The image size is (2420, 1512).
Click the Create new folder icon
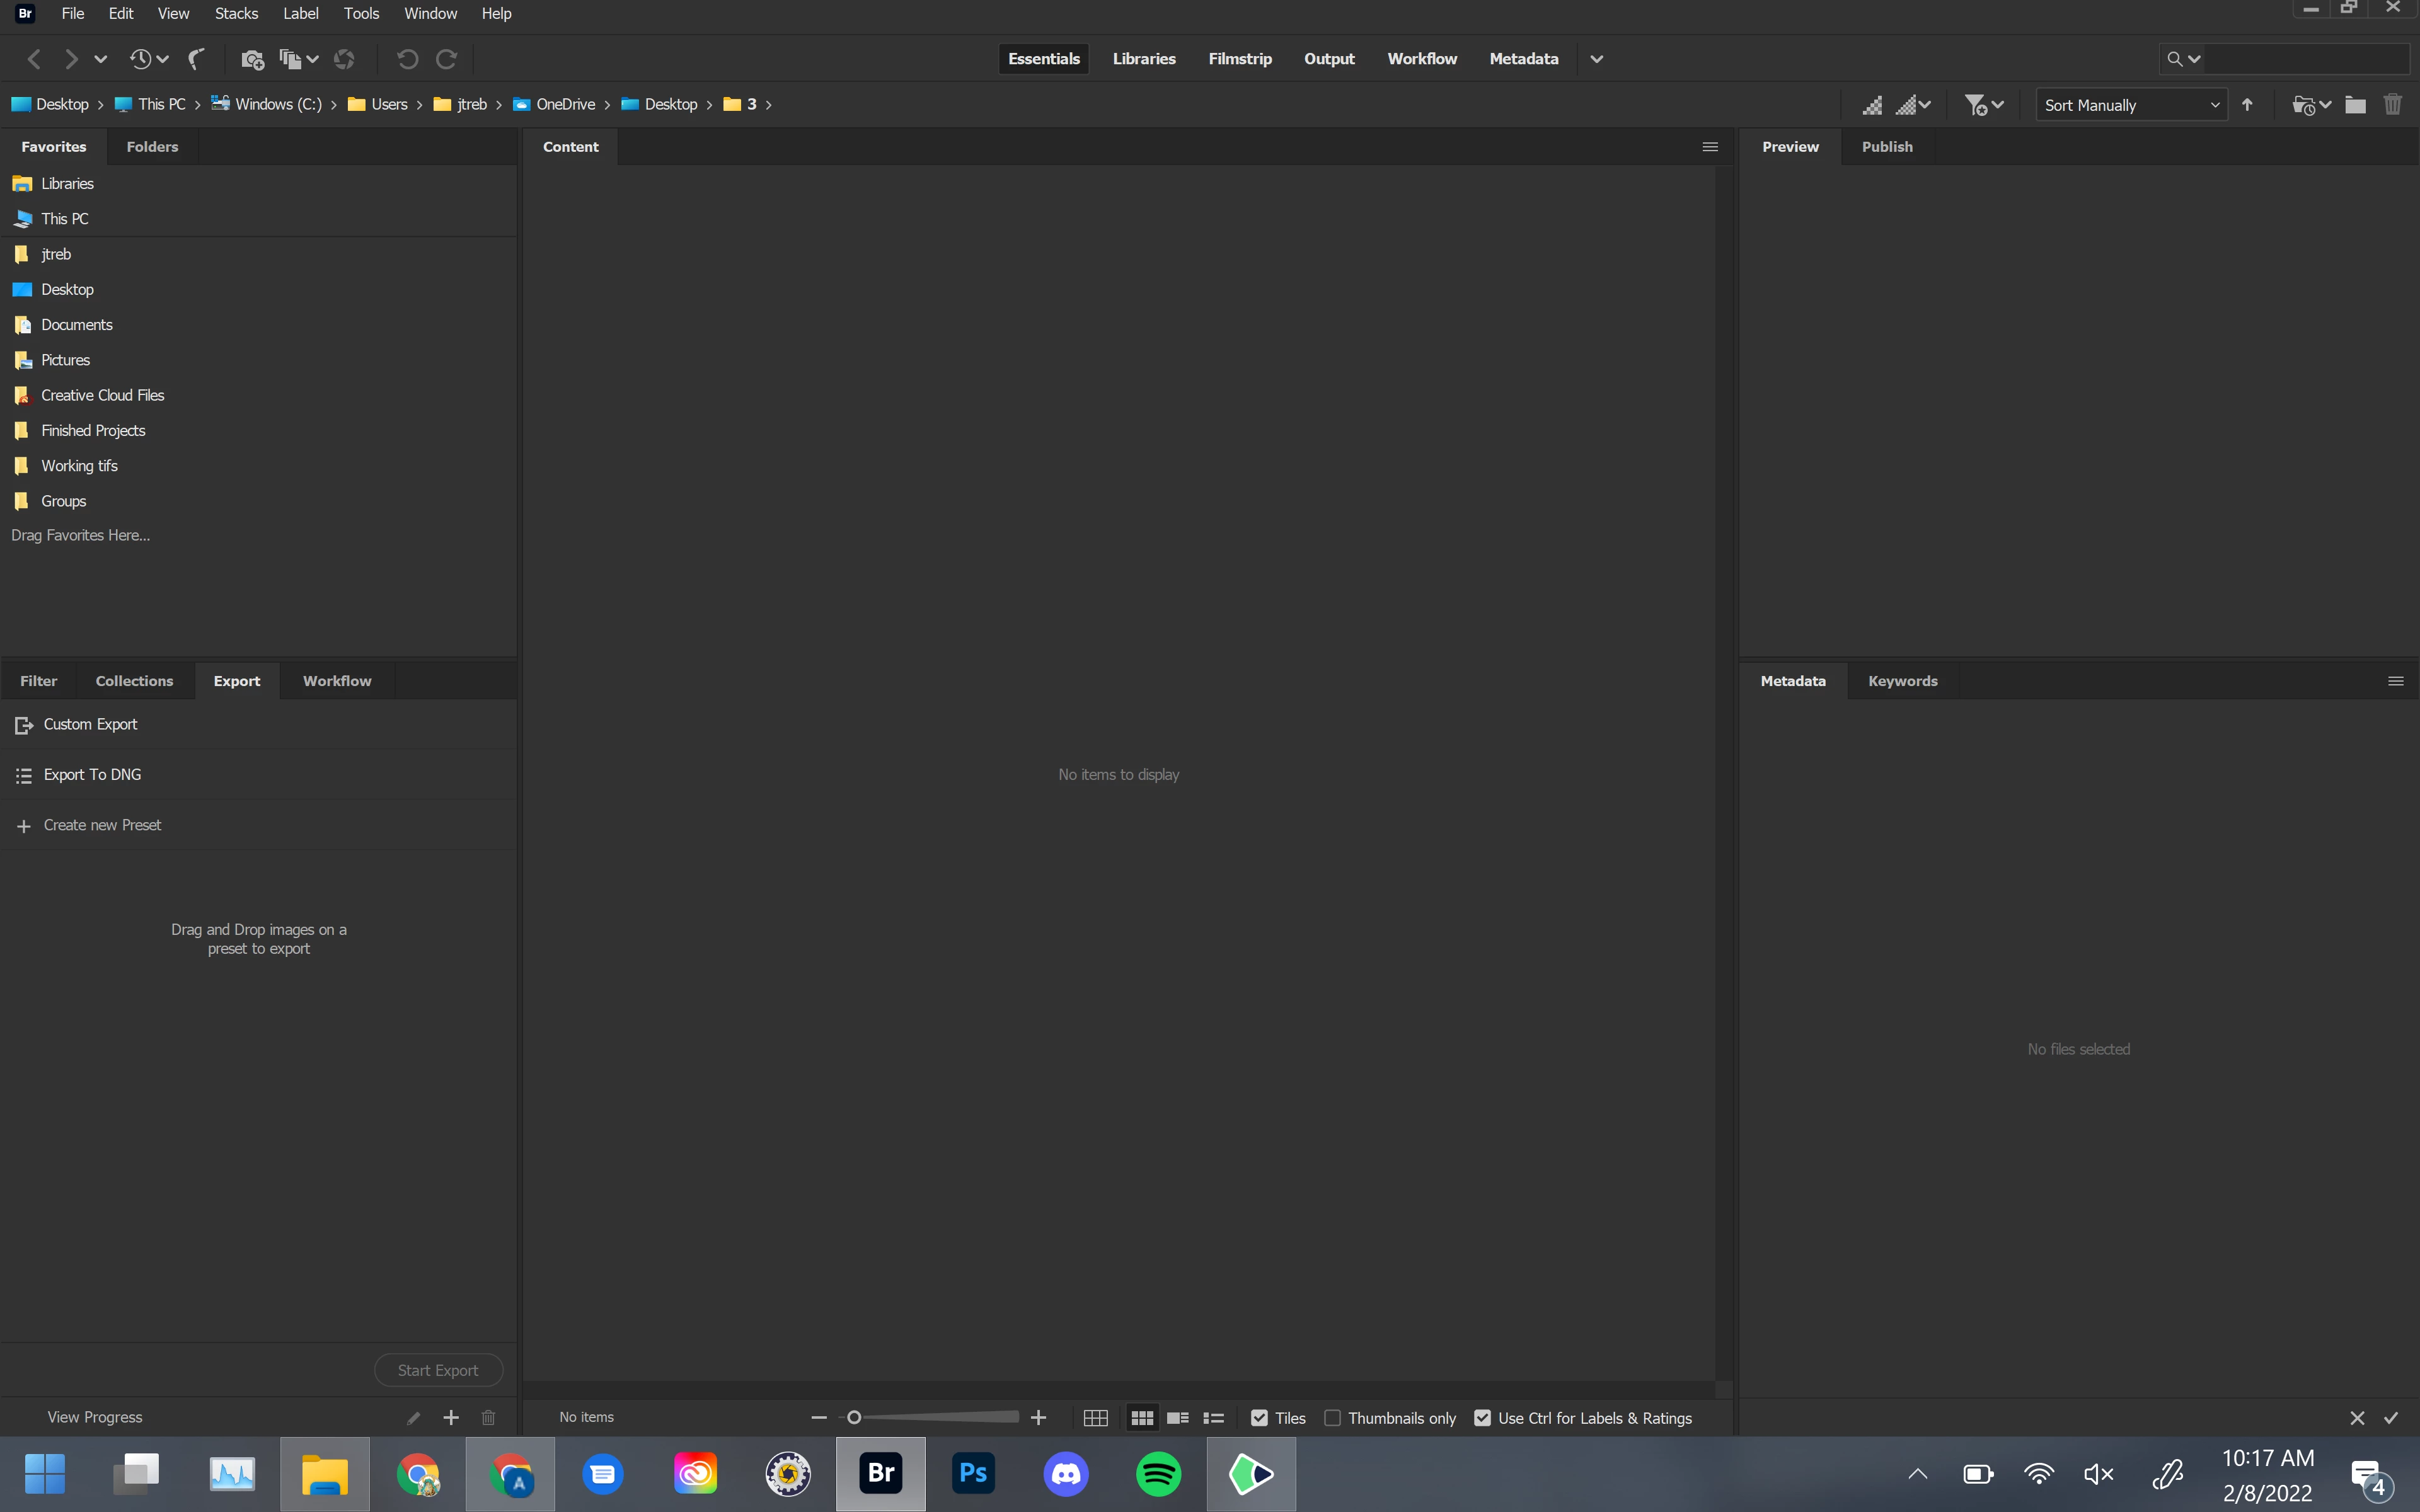pos(2355,105)
